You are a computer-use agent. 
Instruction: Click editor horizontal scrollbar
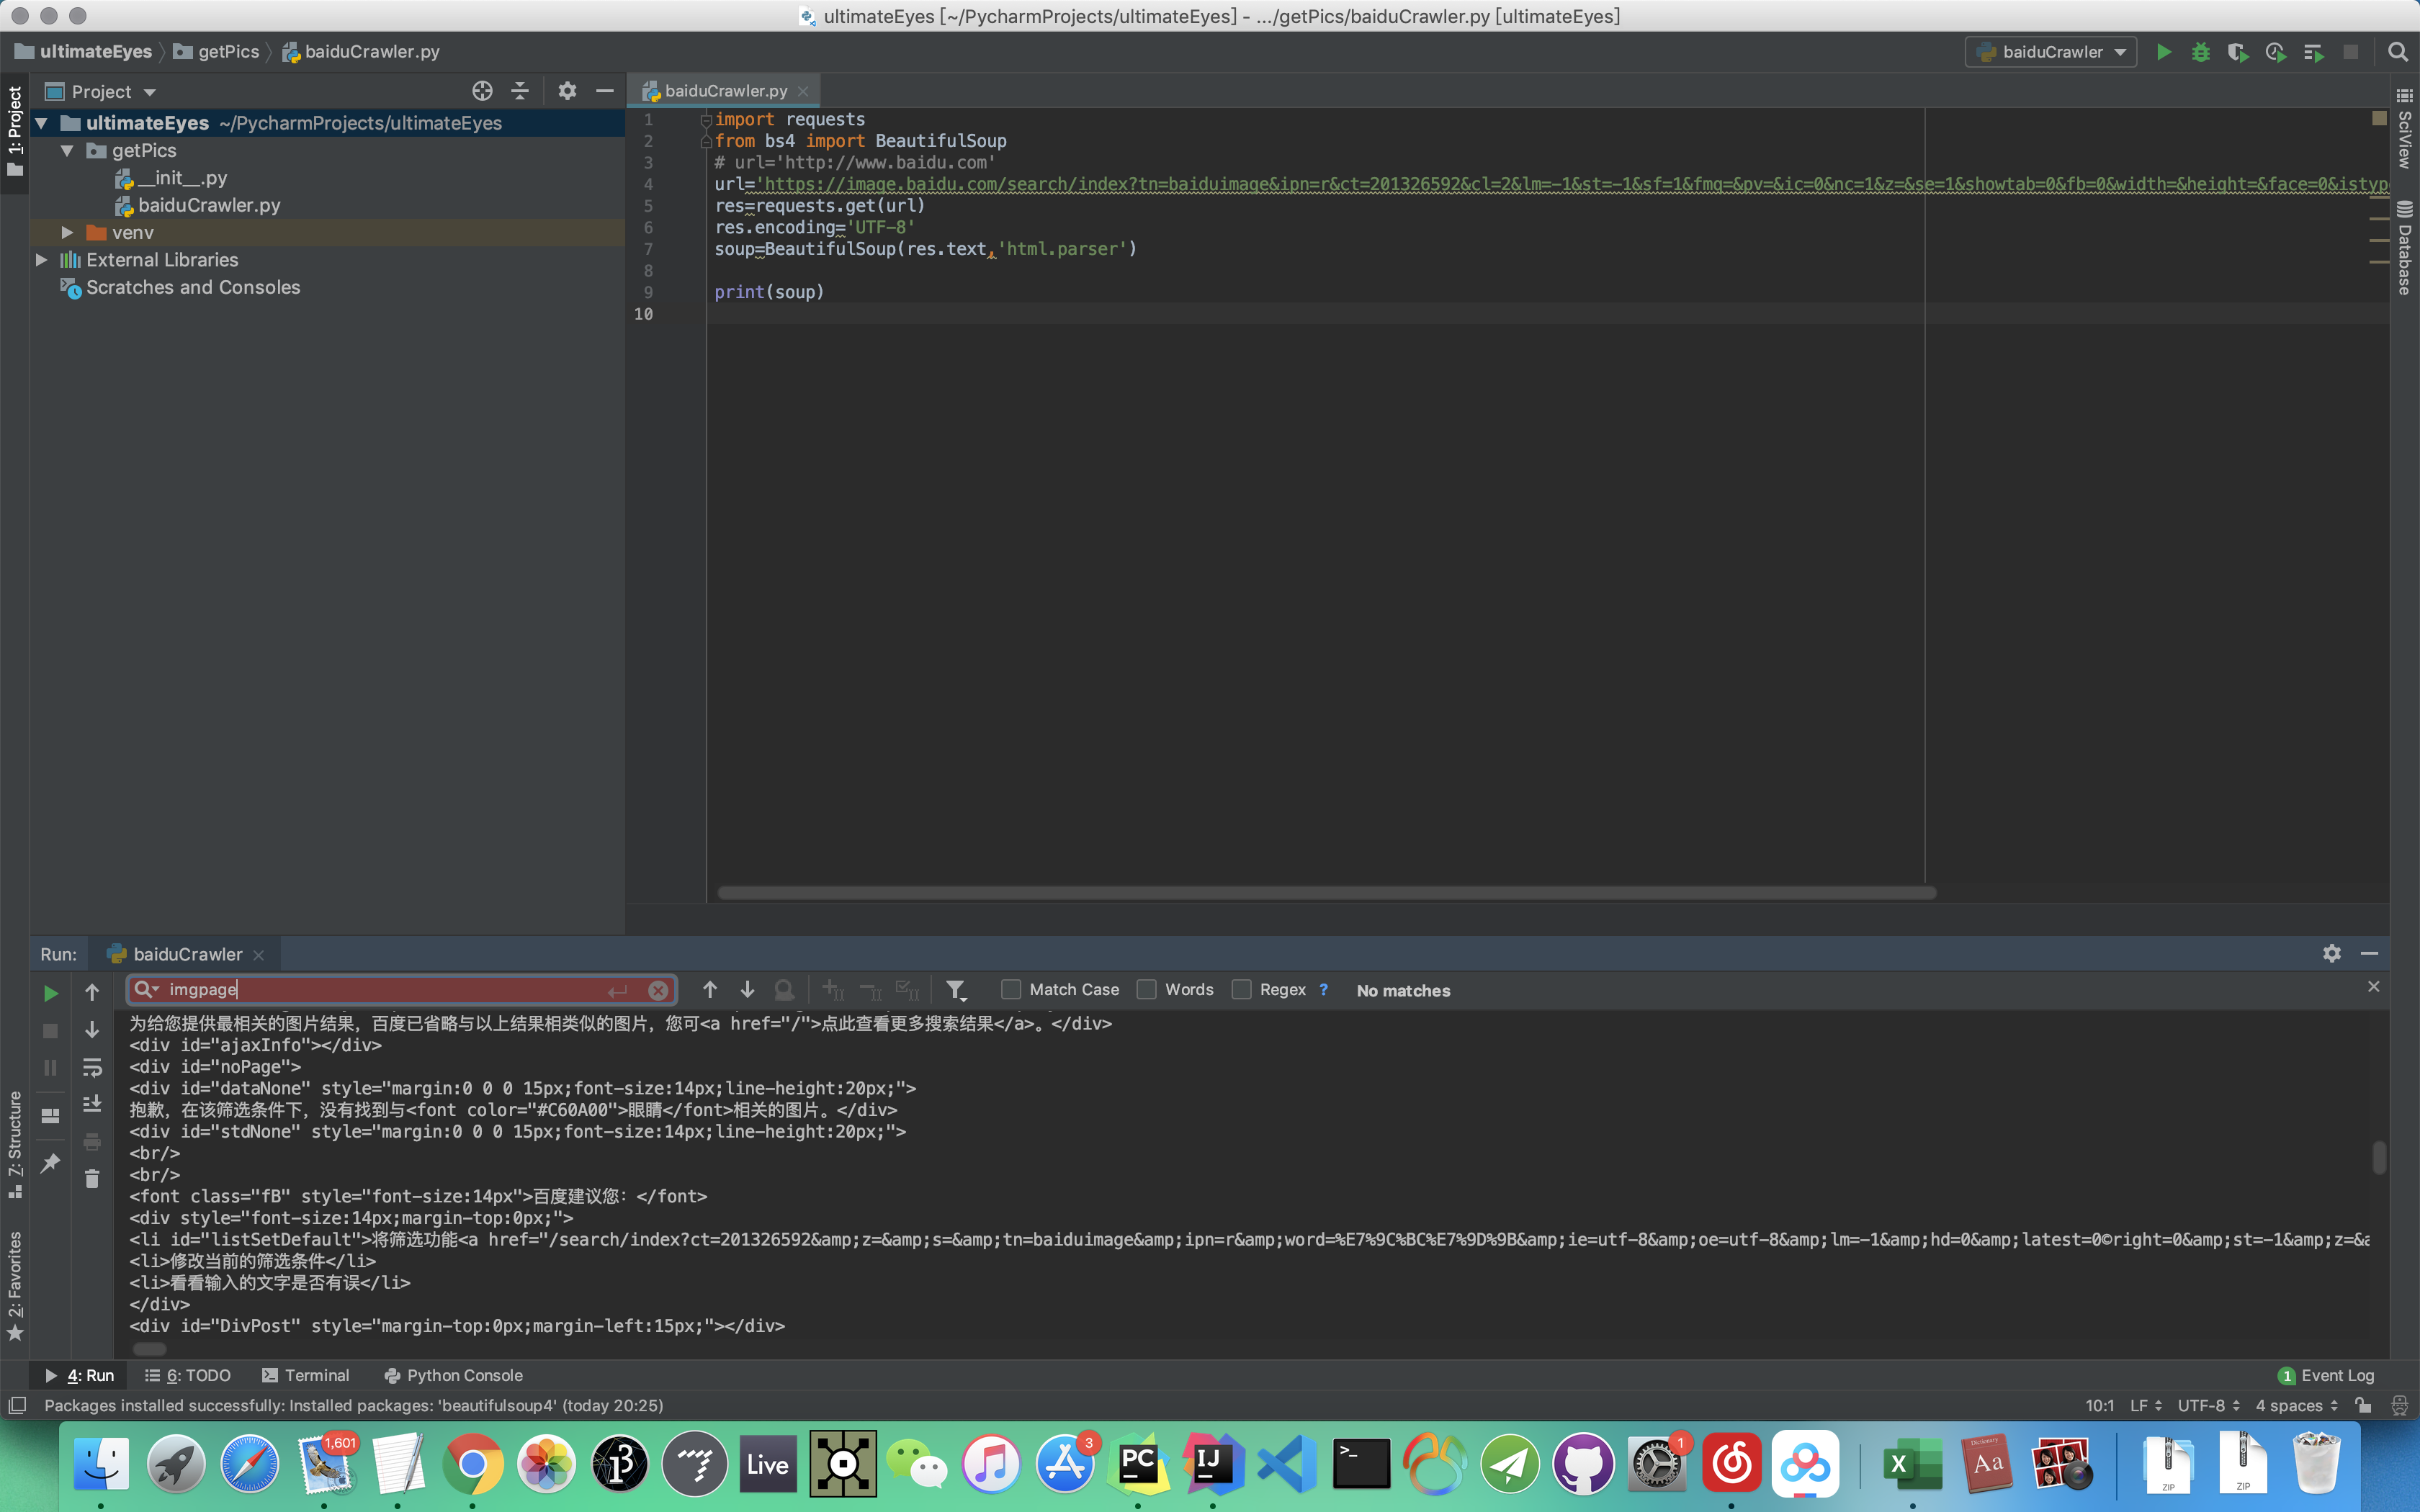[1326, 892]
